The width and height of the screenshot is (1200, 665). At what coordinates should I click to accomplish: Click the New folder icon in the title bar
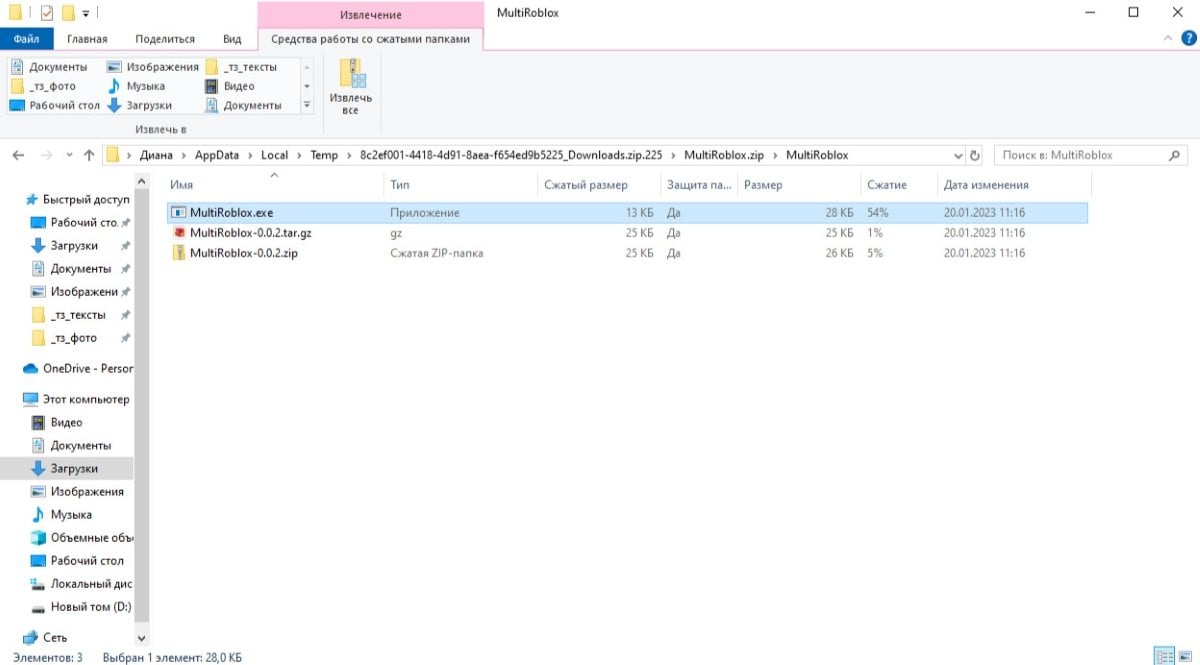[x=67, y=13]
